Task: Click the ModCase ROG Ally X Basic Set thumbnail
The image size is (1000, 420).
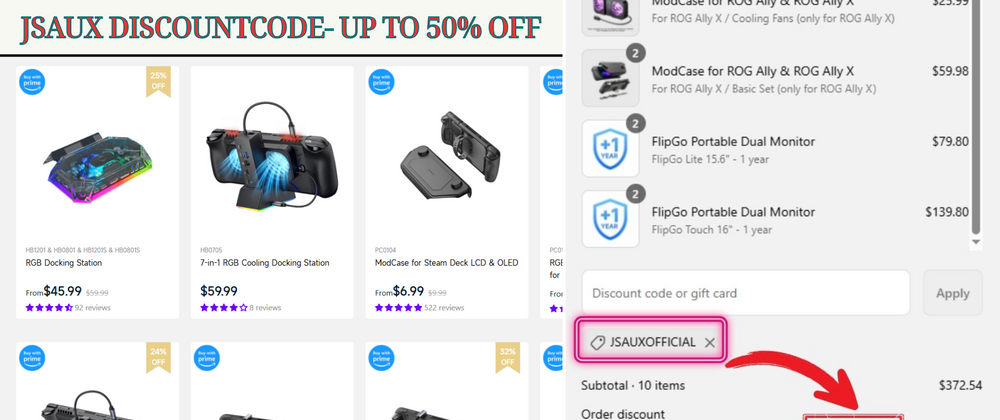Action: [610, 78]
